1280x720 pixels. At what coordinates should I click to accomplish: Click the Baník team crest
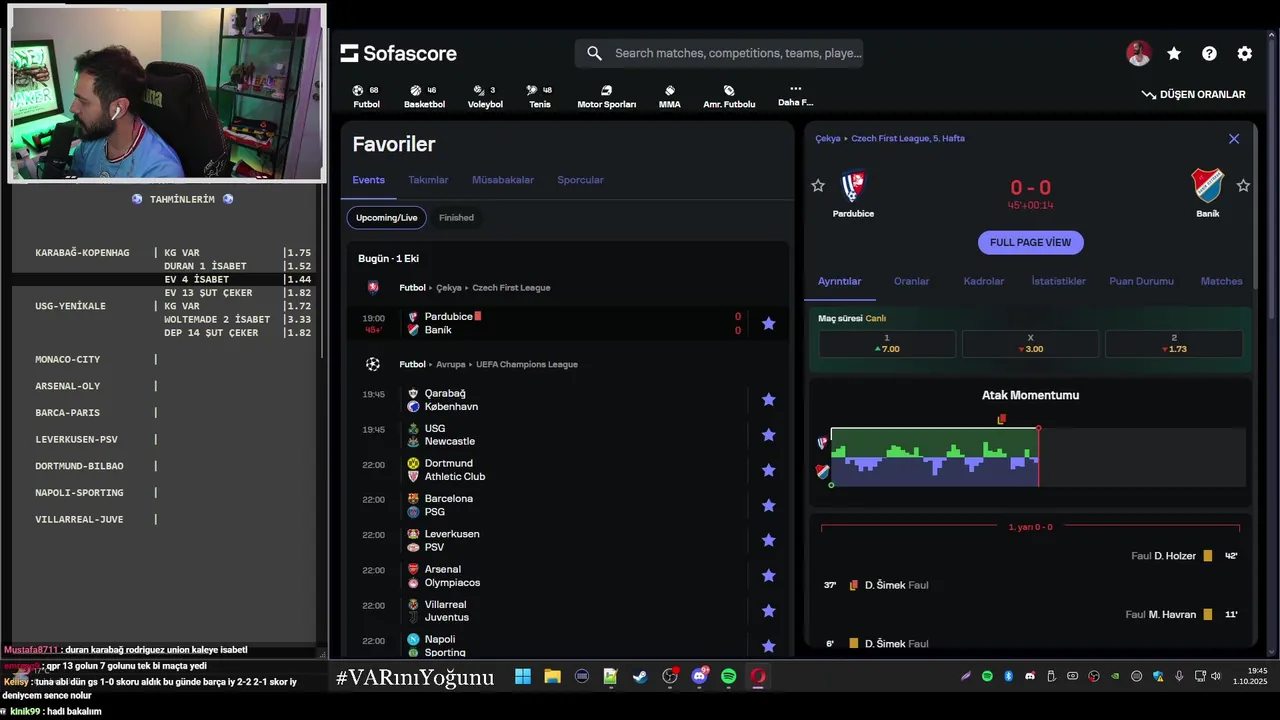[x=1208, y=186]
